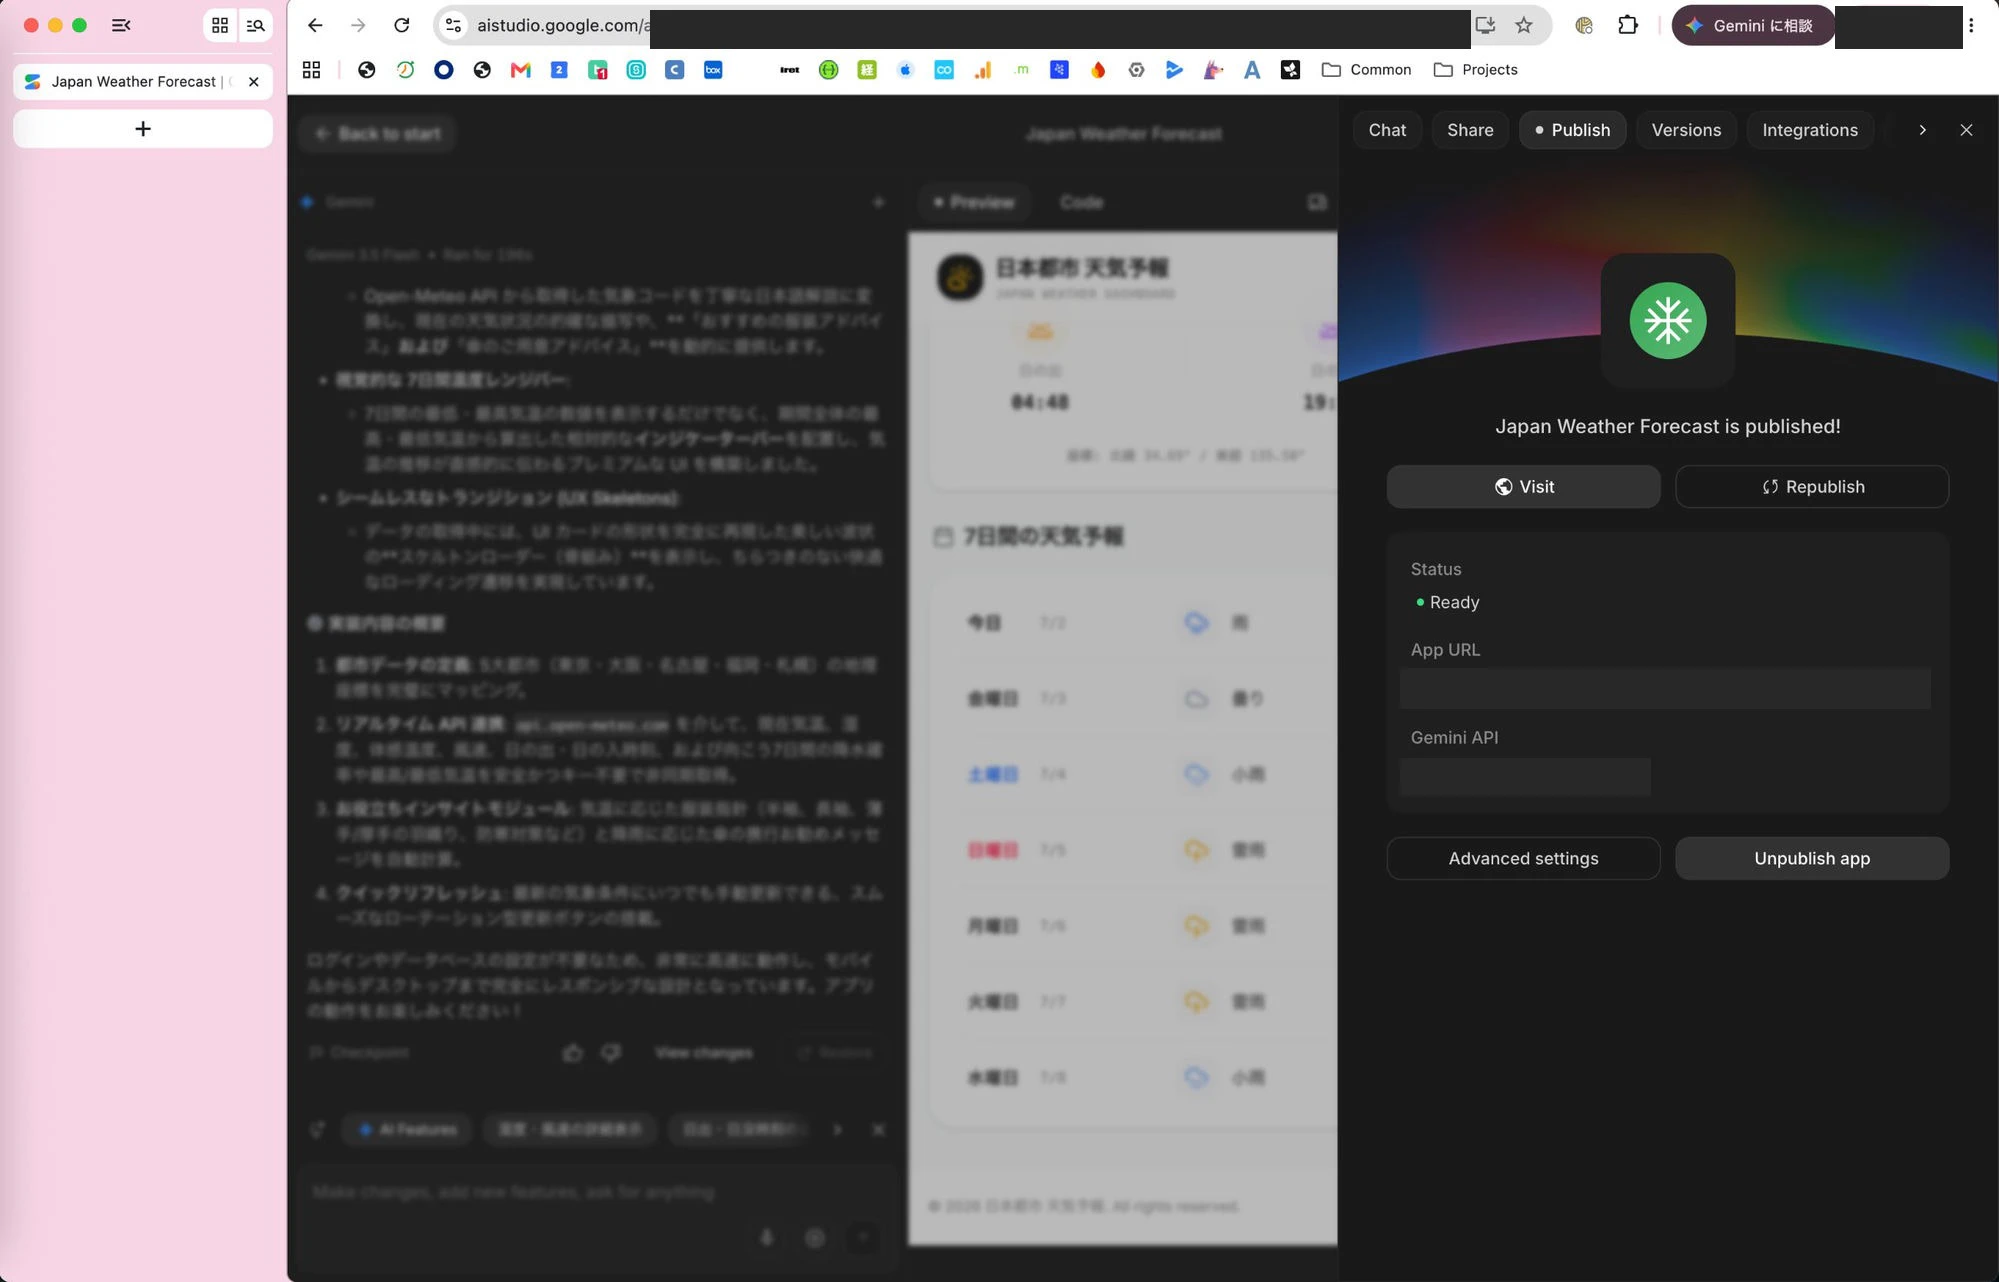1999x1282 pixels.
Task: Click the thumbs down feedback icon
Action: pos(611,1053)
